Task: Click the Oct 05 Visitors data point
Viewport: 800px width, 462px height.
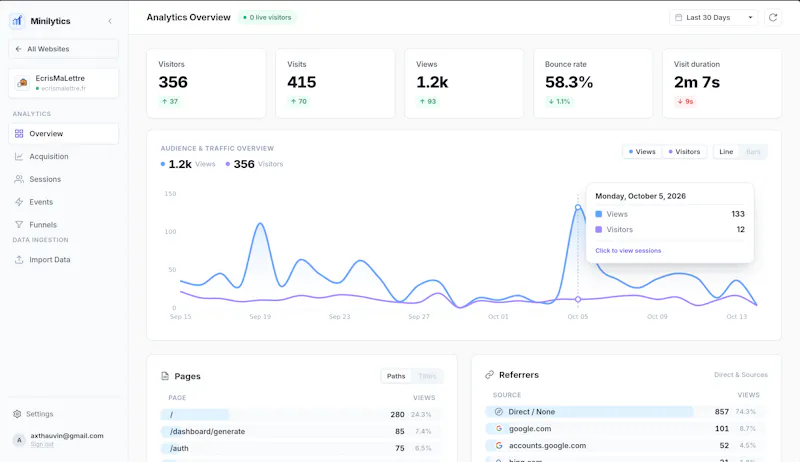Action: (578, 299)
